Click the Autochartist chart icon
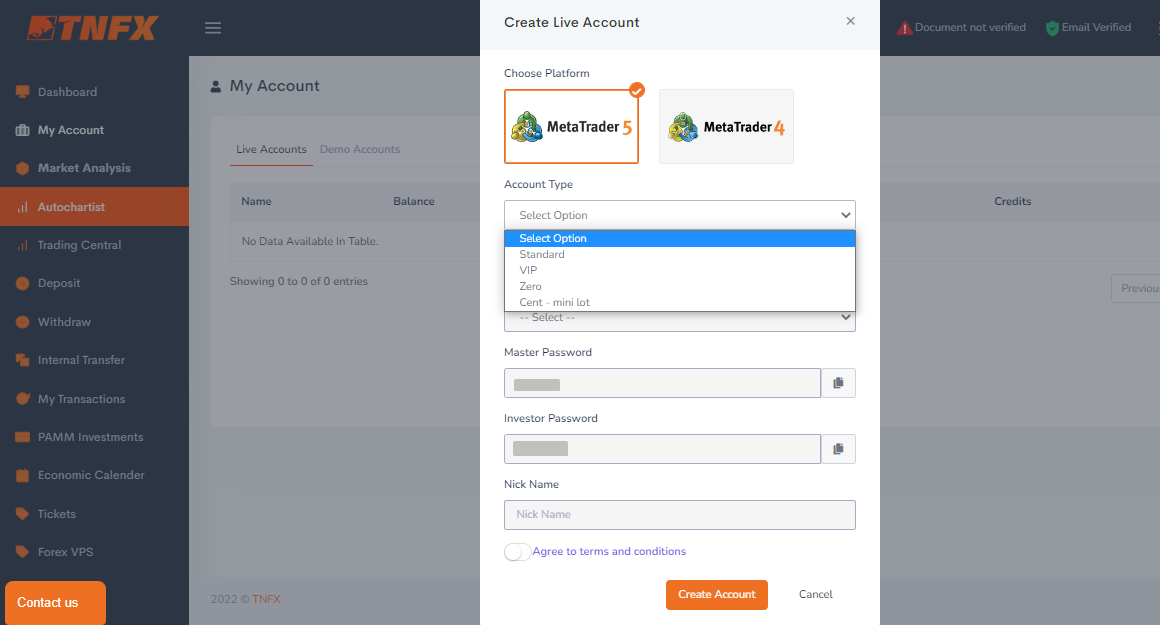 point(22,207)
